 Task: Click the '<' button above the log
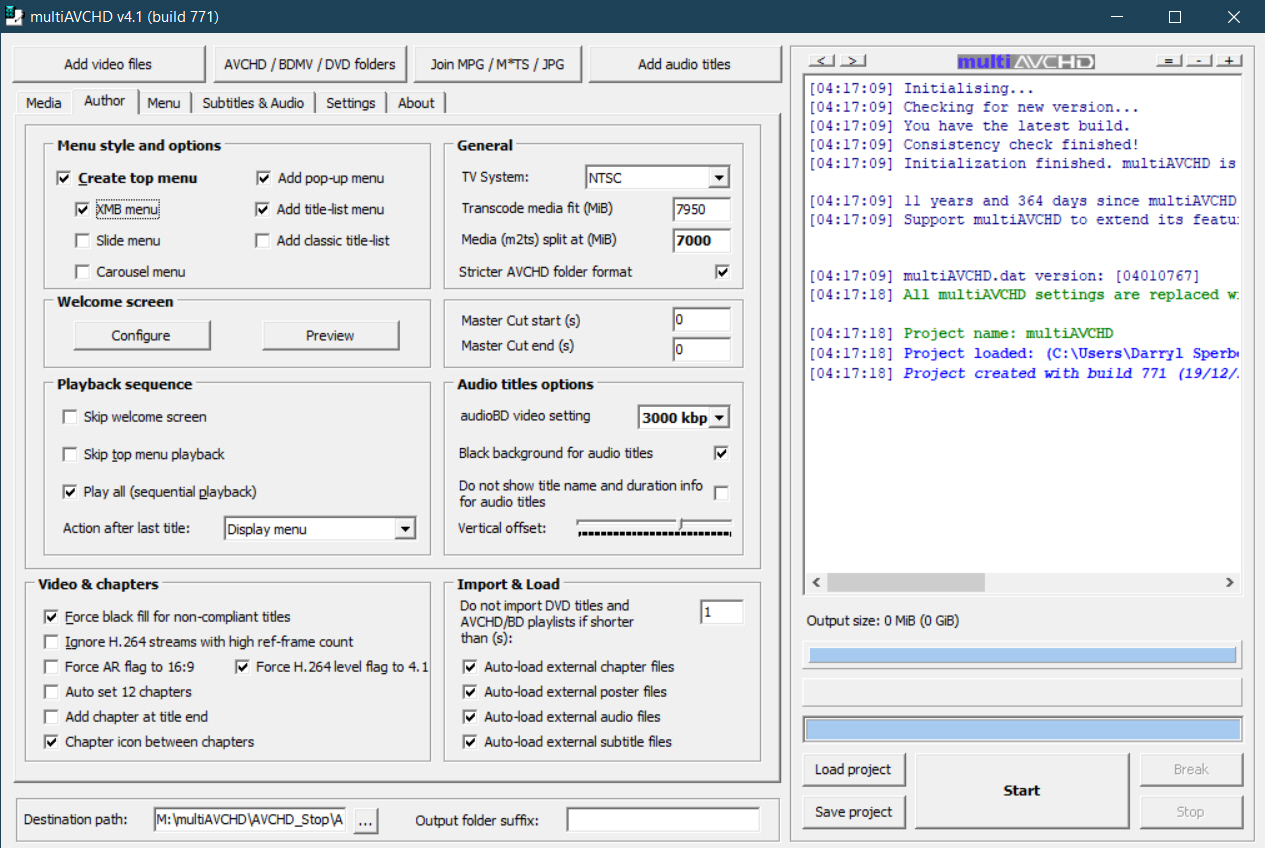click(822, 62)
